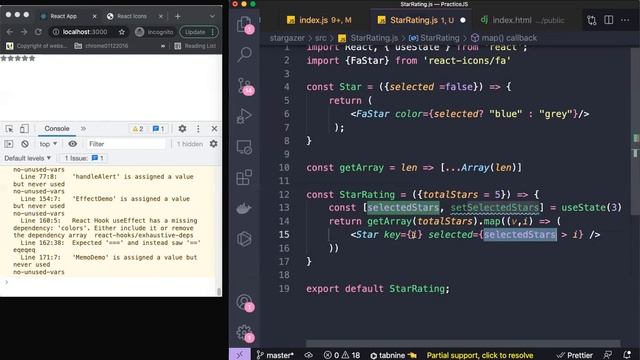Switch to the index.js editor tab
Viewport: 640px width, 360px height.
point(319,20)
